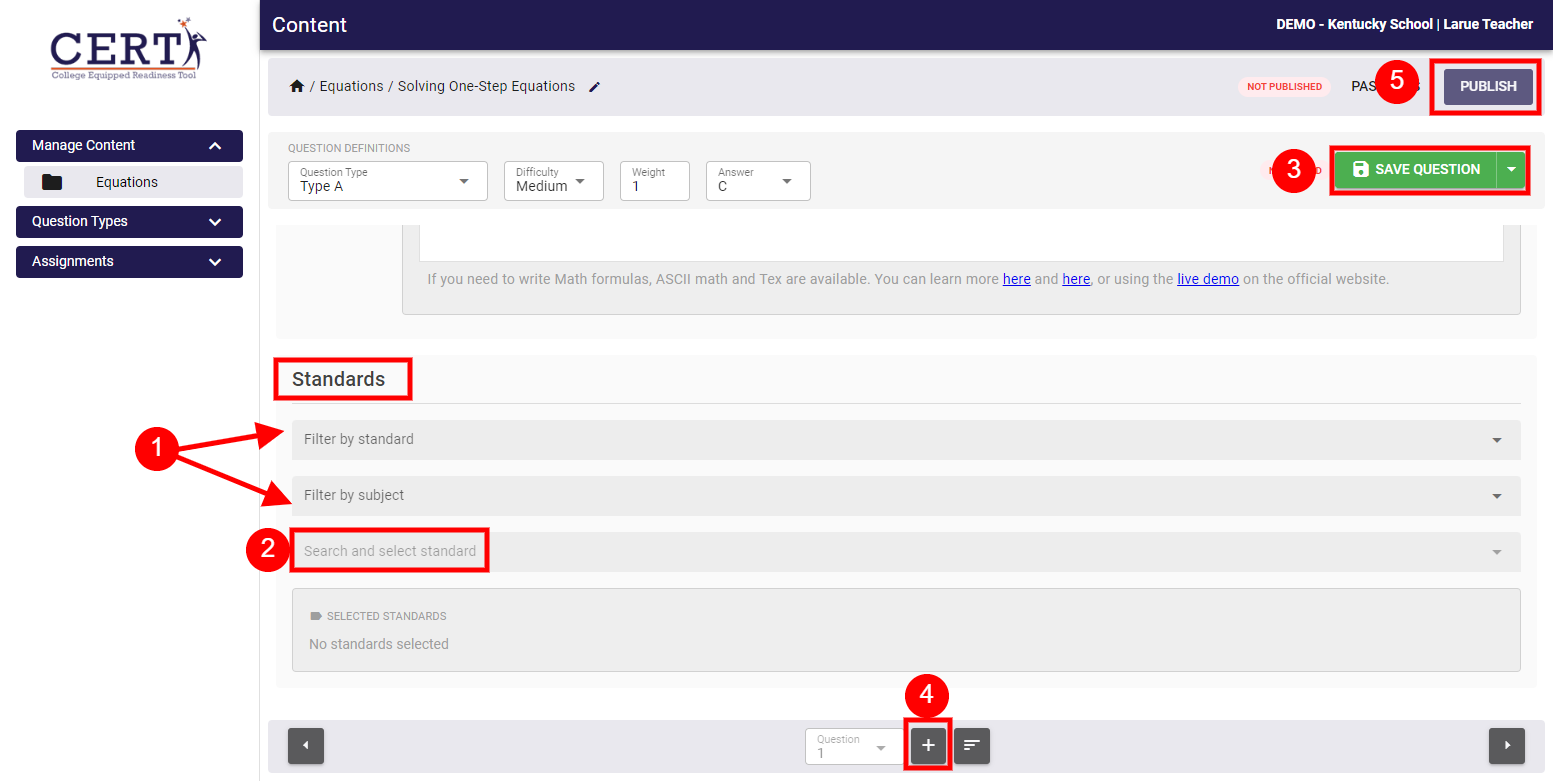1553x781 pixels.
Task: Click the Search and select standard field
Action: 390,552
